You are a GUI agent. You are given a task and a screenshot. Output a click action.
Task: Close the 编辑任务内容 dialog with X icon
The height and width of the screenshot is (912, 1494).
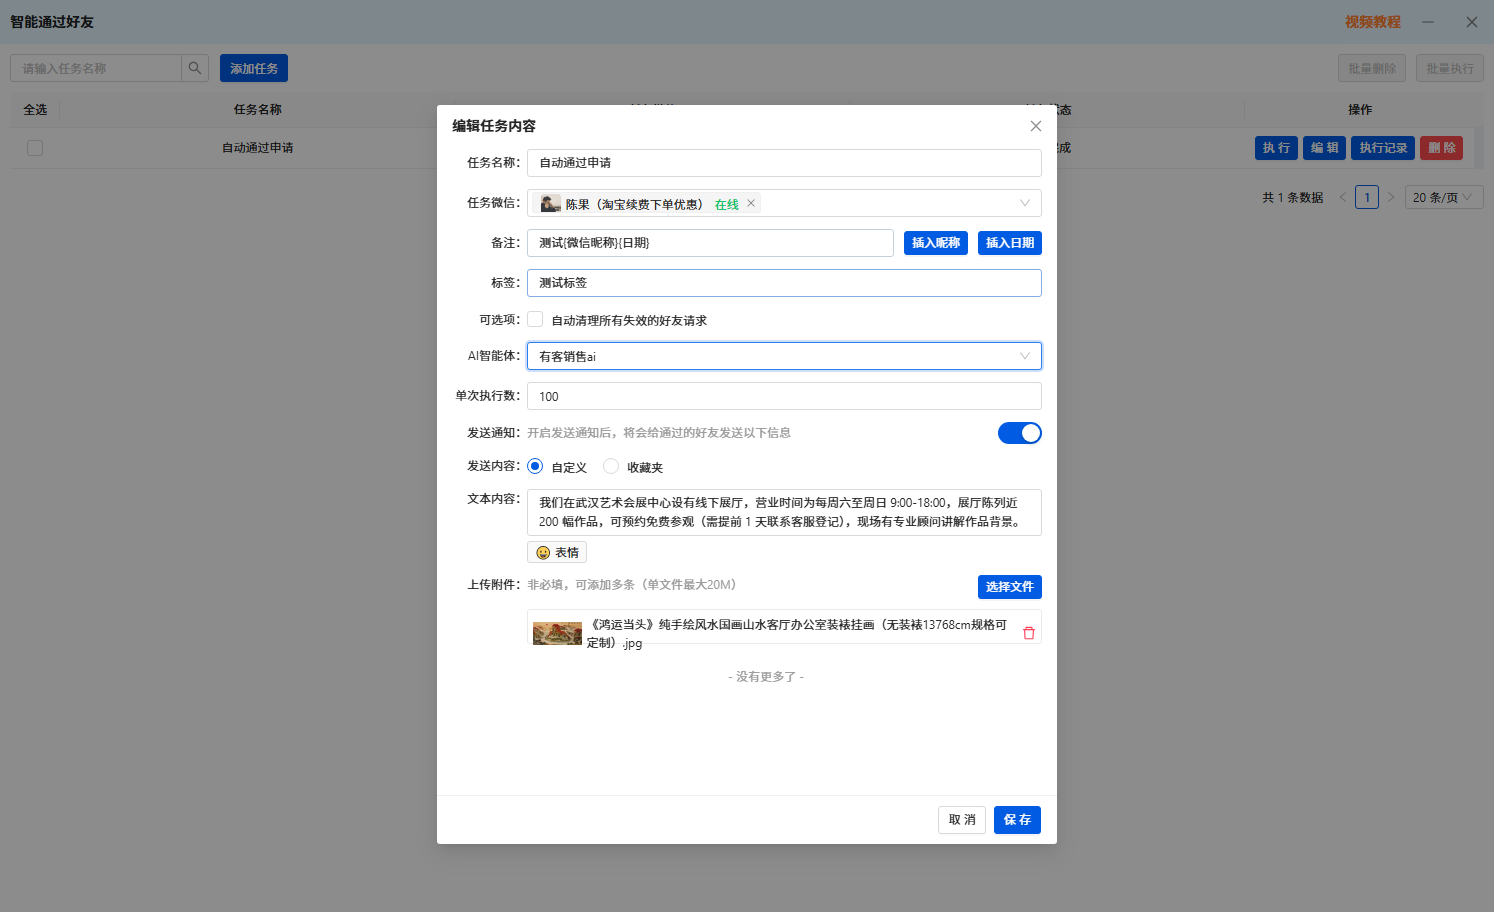tap(1035, 126)
